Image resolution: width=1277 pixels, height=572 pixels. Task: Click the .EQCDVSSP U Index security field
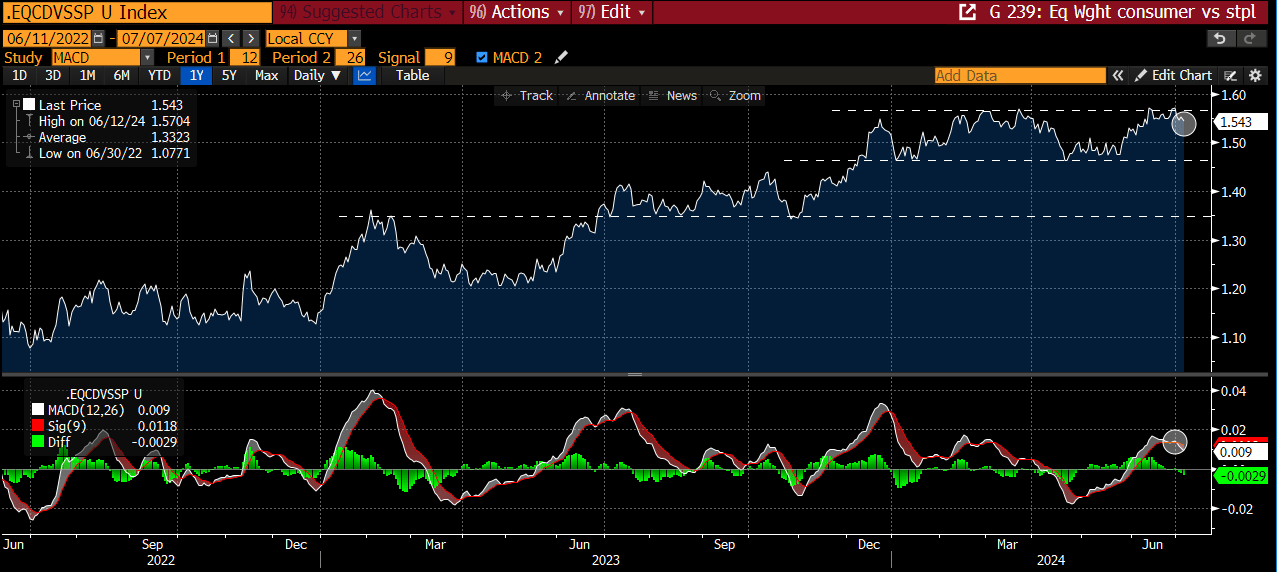coord(135,12)
